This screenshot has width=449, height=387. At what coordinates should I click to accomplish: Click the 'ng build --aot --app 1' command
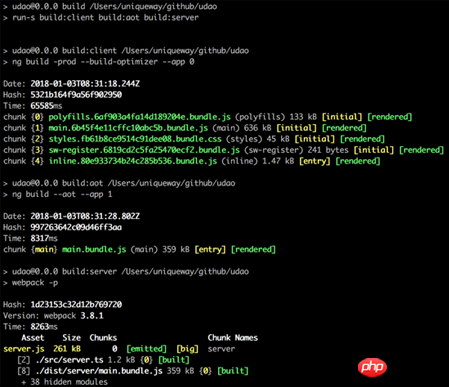(62, 194)
